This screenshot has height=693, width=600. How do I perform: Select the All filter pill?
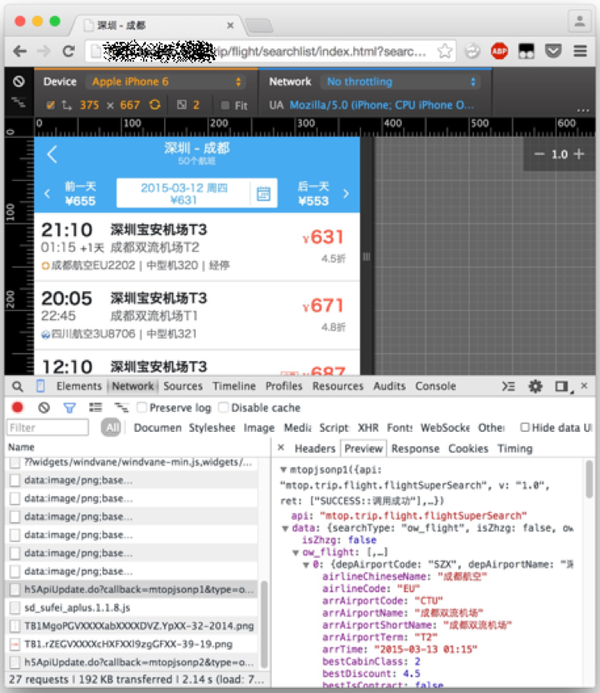[111, 427]
